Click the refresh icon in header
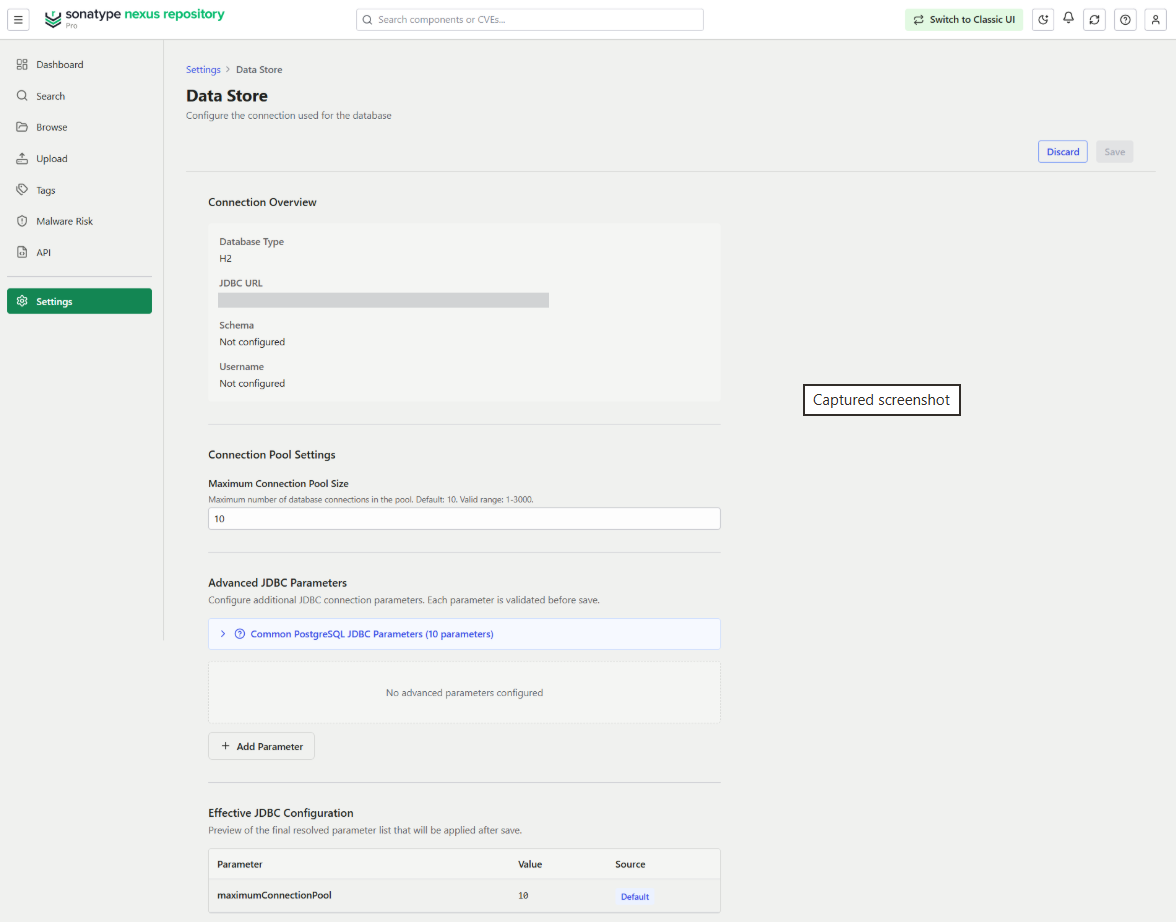The image size is (1176, 922). click(x=1094, y=20)
